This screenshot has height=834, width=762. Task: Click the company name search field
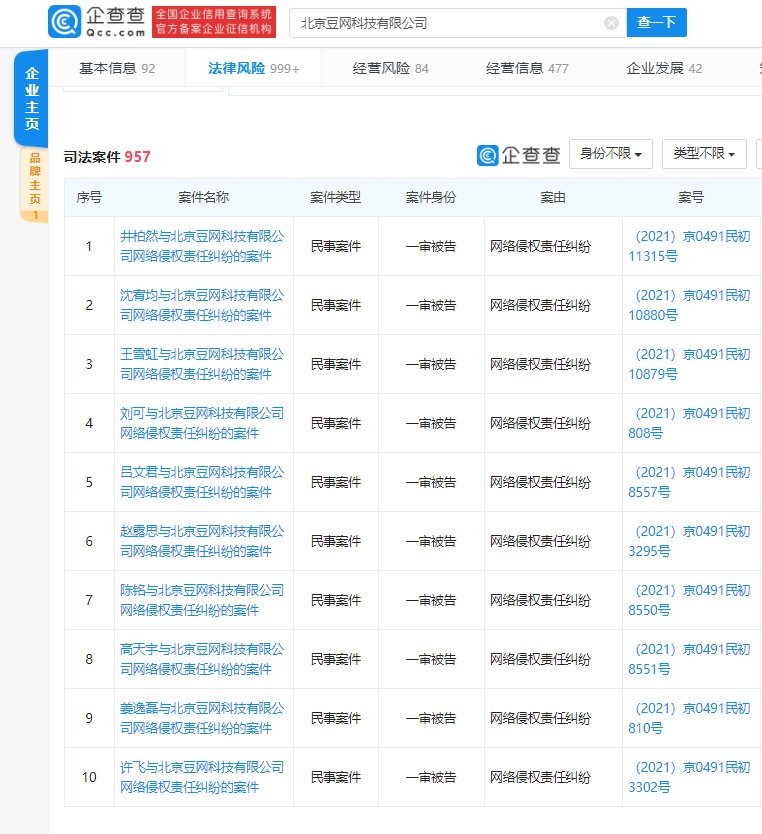[450, 23]
